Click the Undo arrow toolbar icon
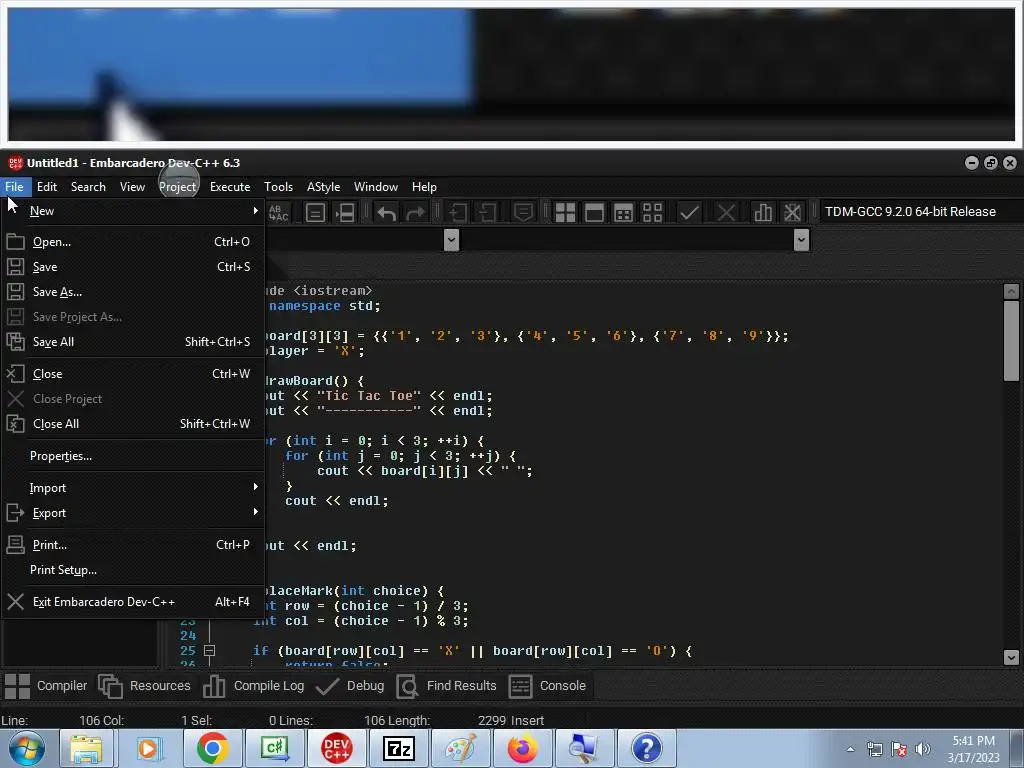The width and height of the screenshot is (1024, 768). click(x=387, y=212)
